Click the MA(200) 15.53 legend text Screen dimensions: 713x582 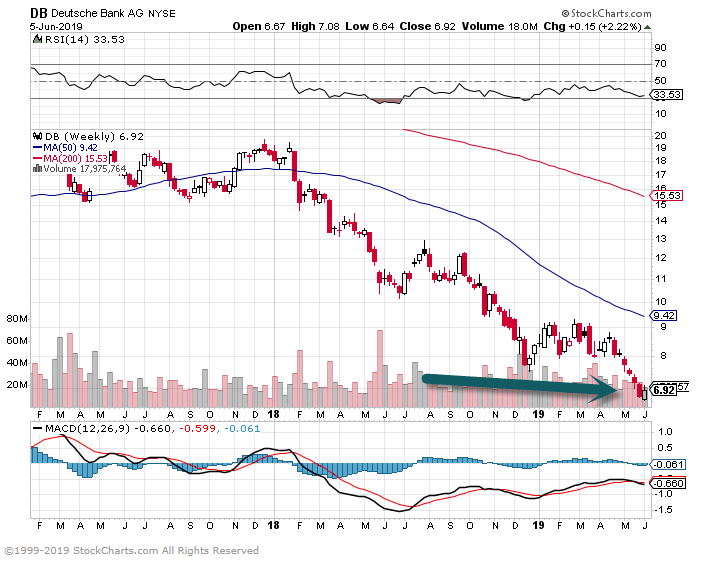coord(75,159)
